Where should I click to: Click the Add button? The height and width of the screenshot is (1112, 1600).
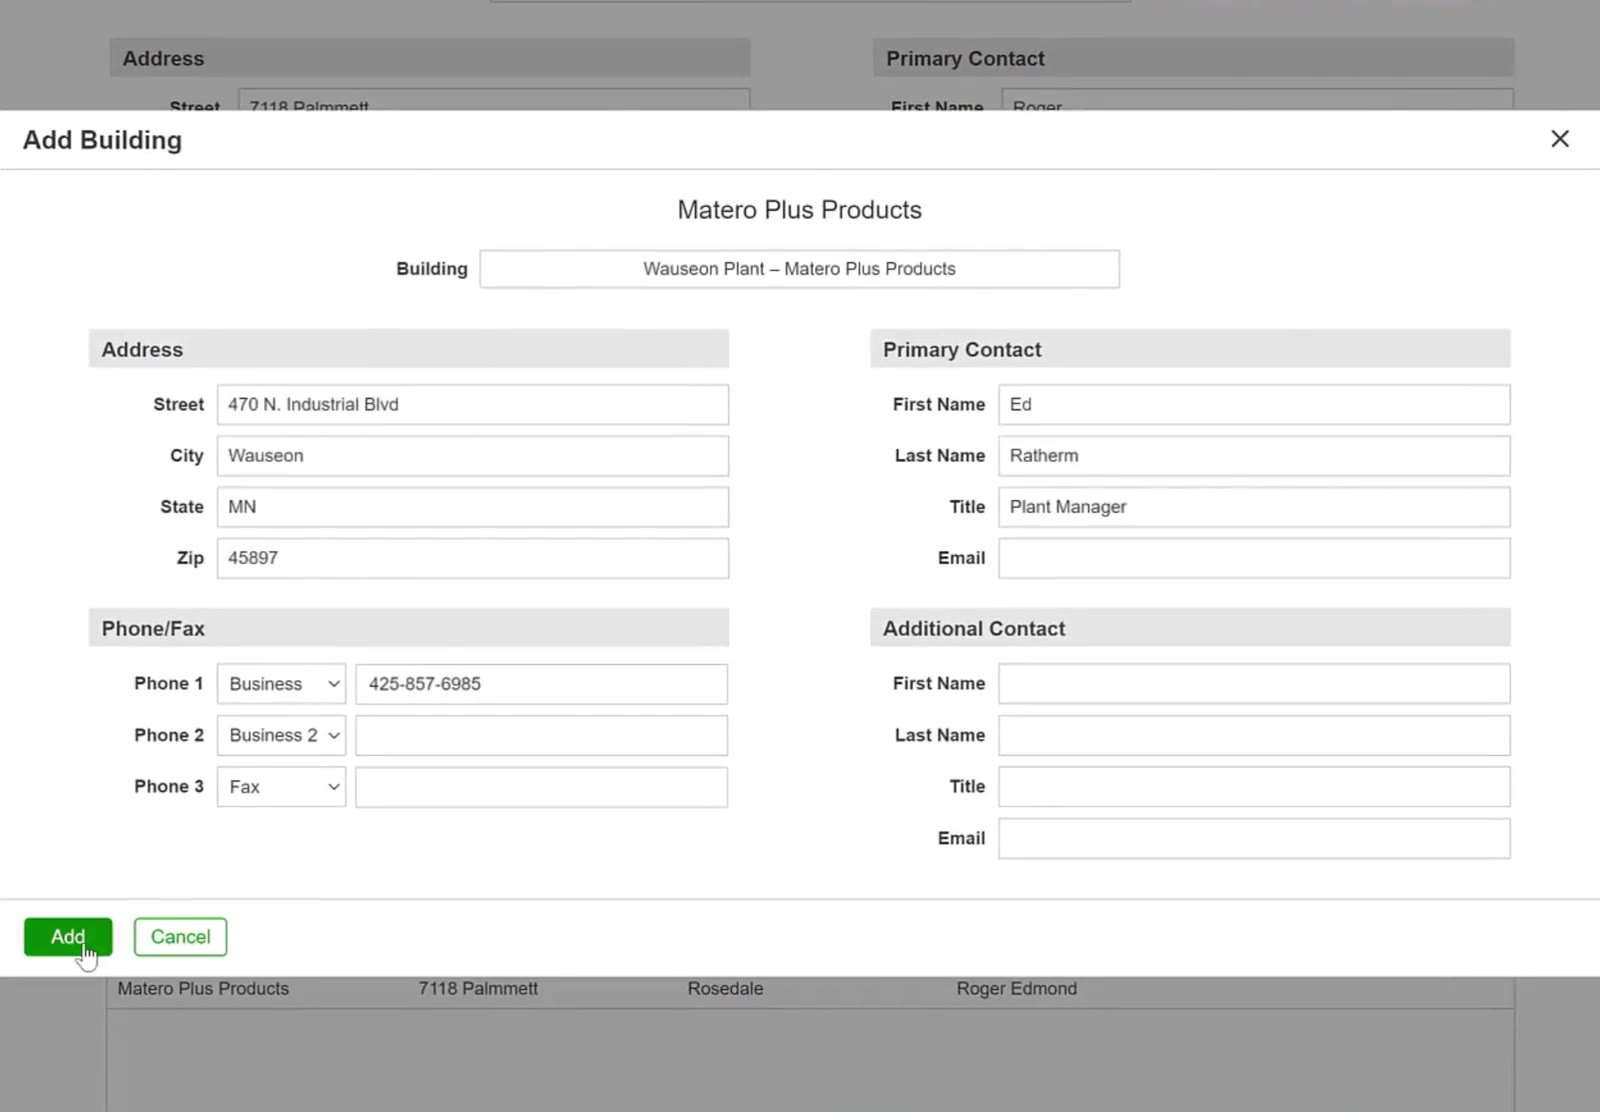68,937
